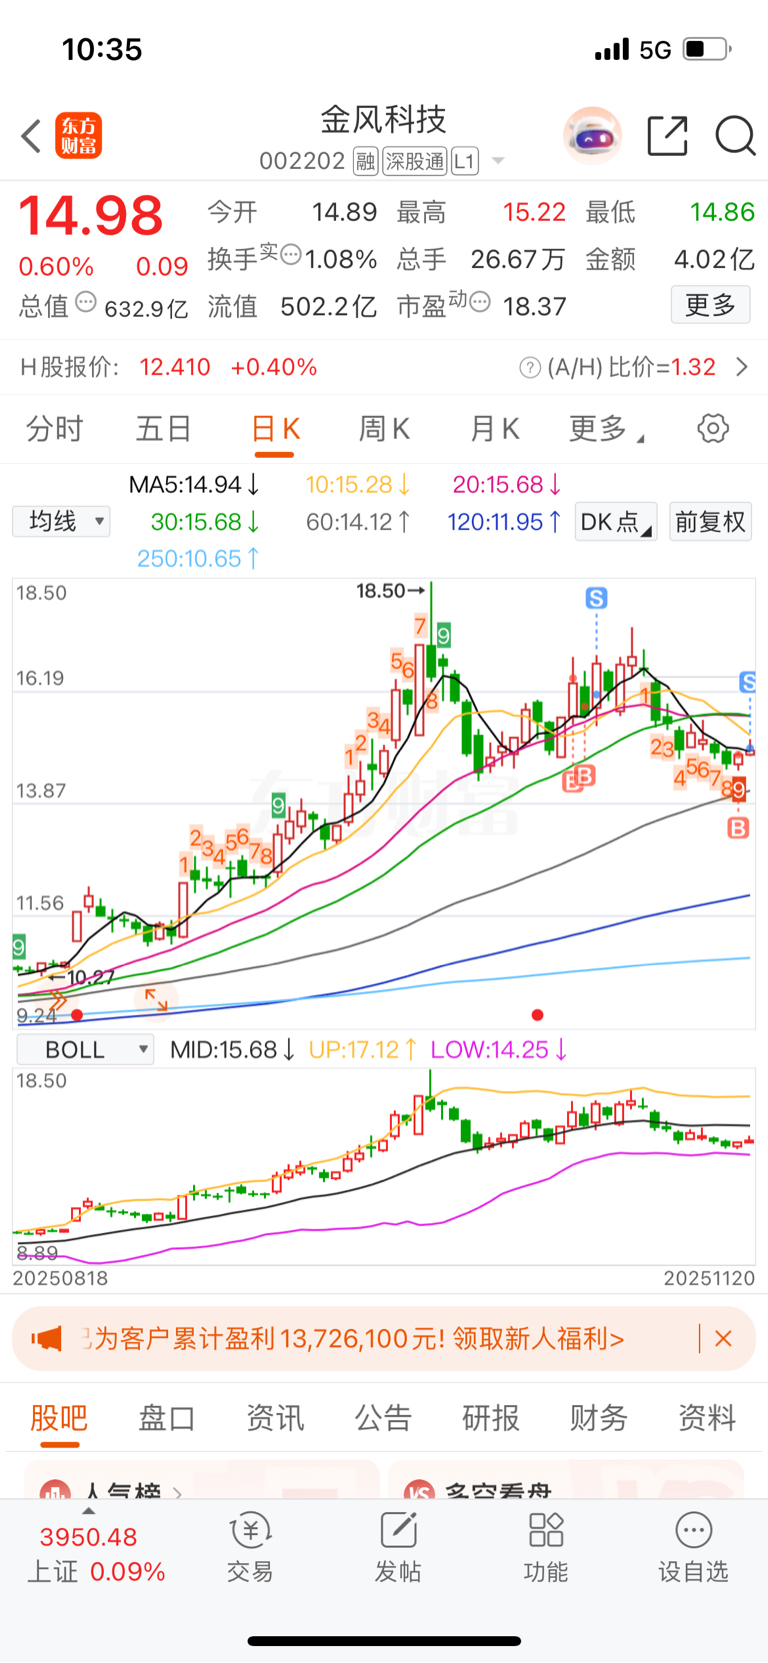The width and height of the screenshot is (768, 1663).
Task: Tap the 深股通 badge
Action: 415,161
